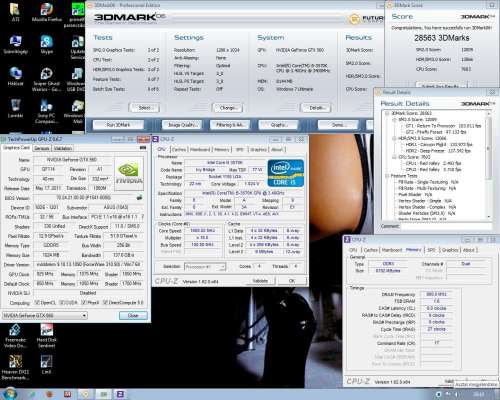Viewport: 500px width, 400px height.
Task: Toggle the OpenCL checkbox in GPU-Z
Action: coord(37,303)
